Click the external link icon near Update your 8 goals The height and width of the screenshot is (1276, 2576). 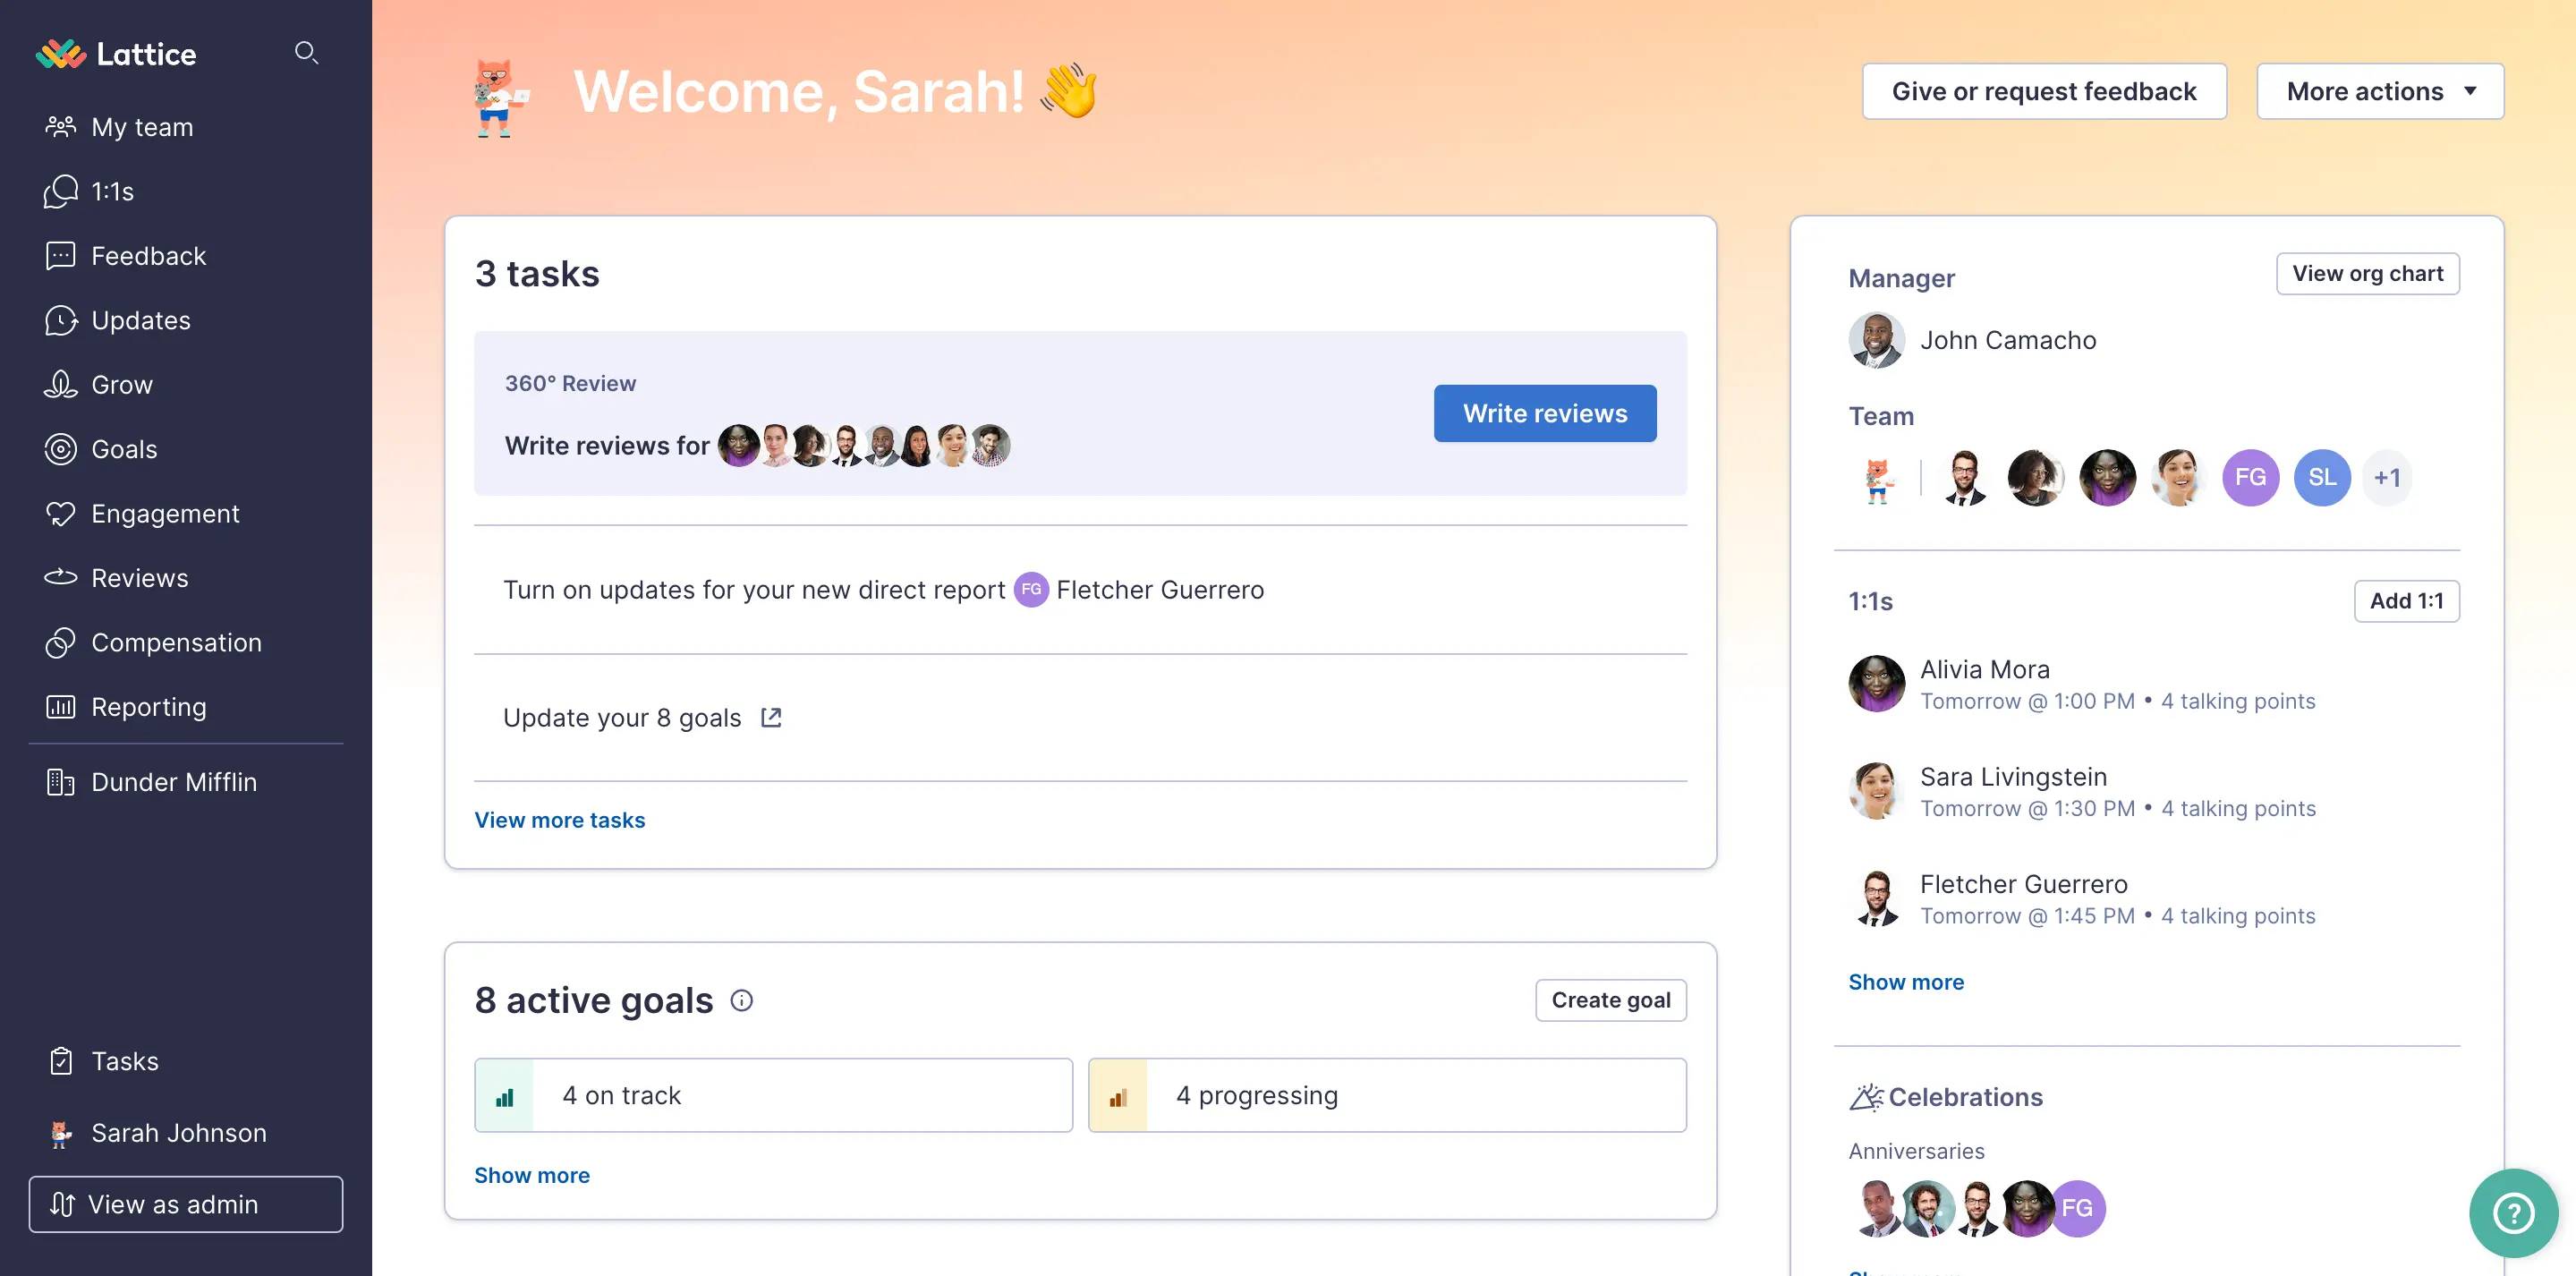[x=770, y=717]
